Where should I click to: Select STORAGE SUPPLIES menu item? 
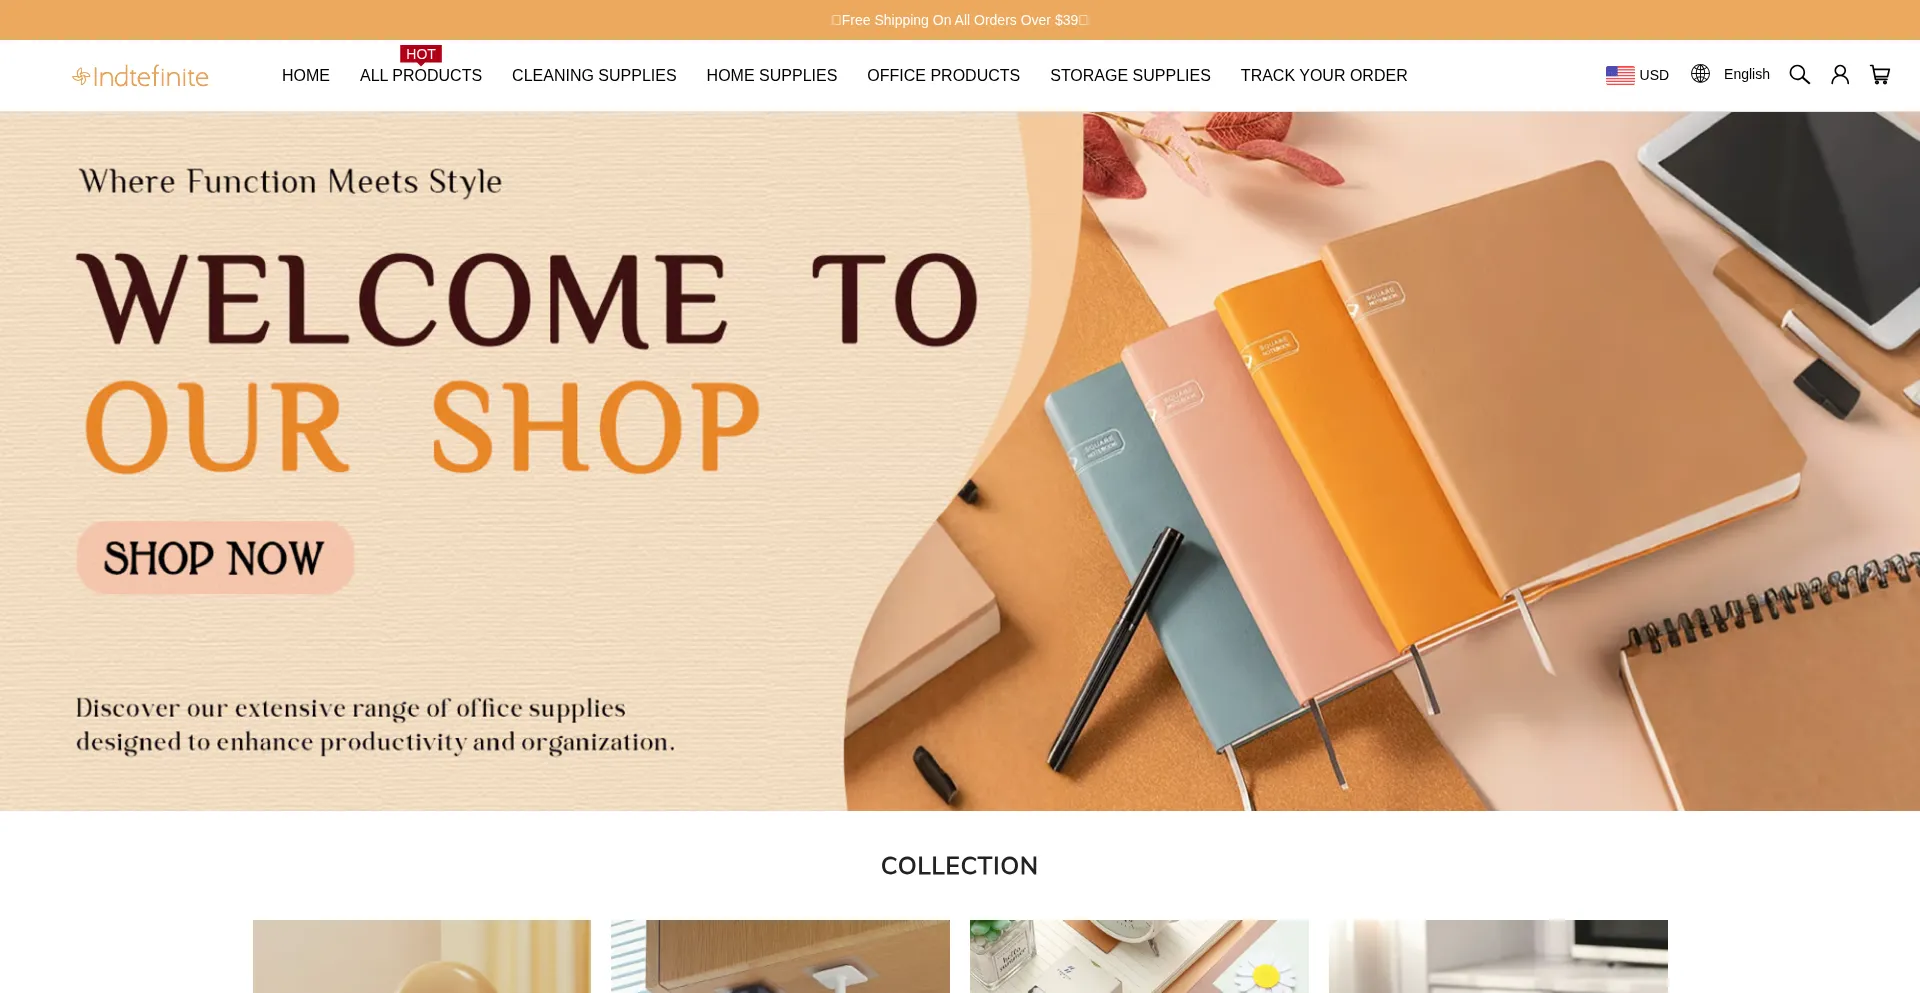[1130, 76]
